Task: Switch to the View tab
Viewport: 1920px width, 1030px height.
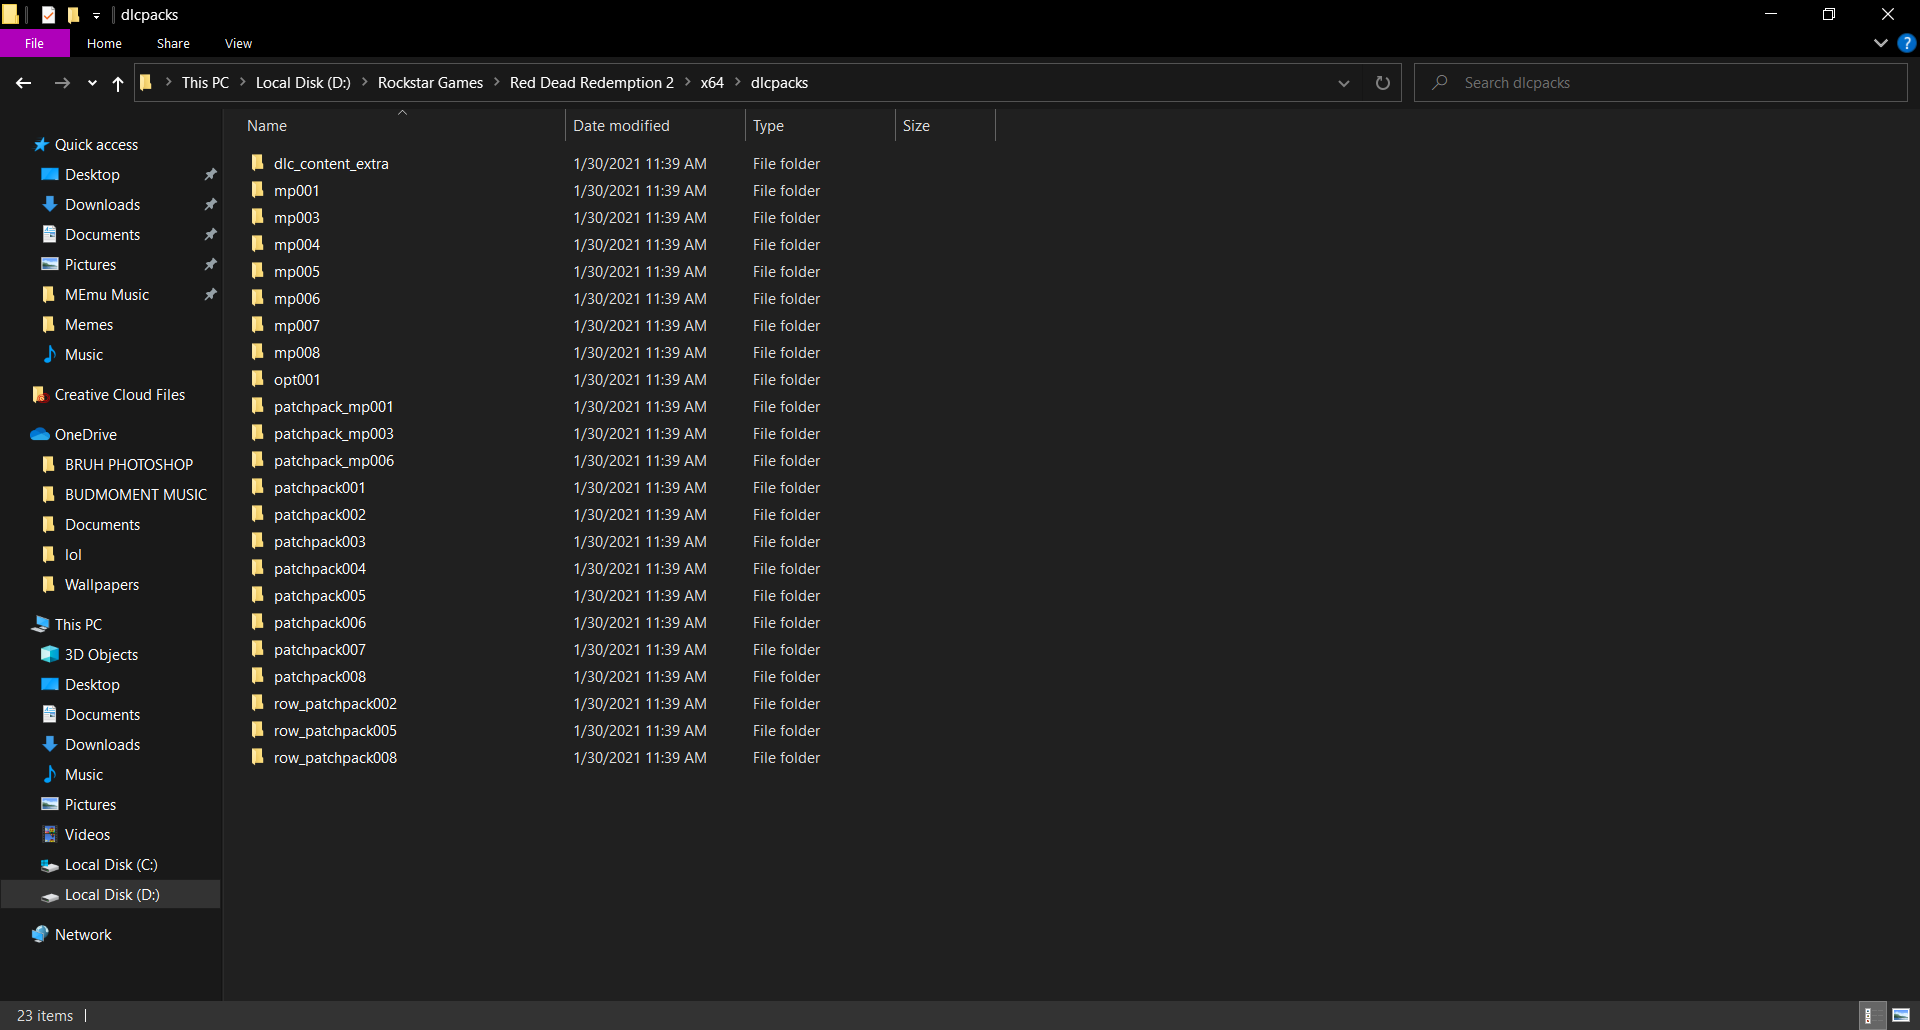Action: pyautogui.click(x=237, y=43)
